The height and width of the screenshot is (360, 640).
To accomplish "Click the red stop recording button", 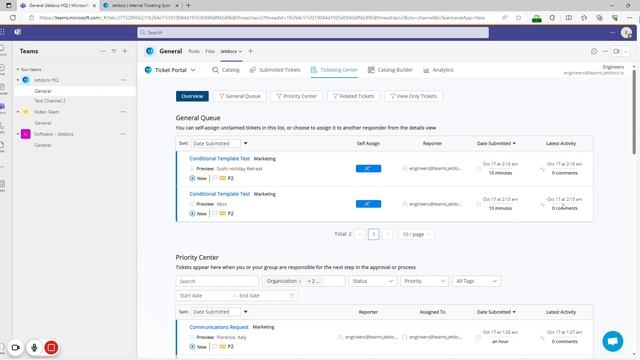I will pos(51,347).
